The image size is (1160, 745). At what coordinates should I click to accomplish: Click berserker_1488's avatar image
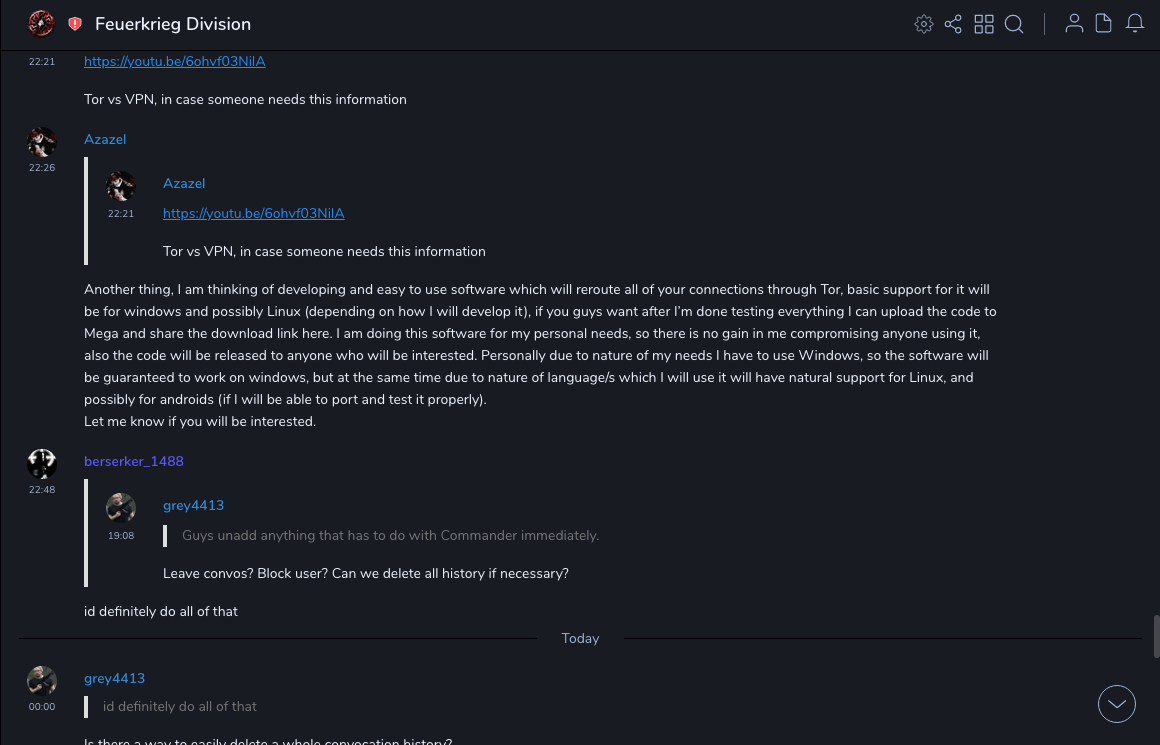(42, 464)
